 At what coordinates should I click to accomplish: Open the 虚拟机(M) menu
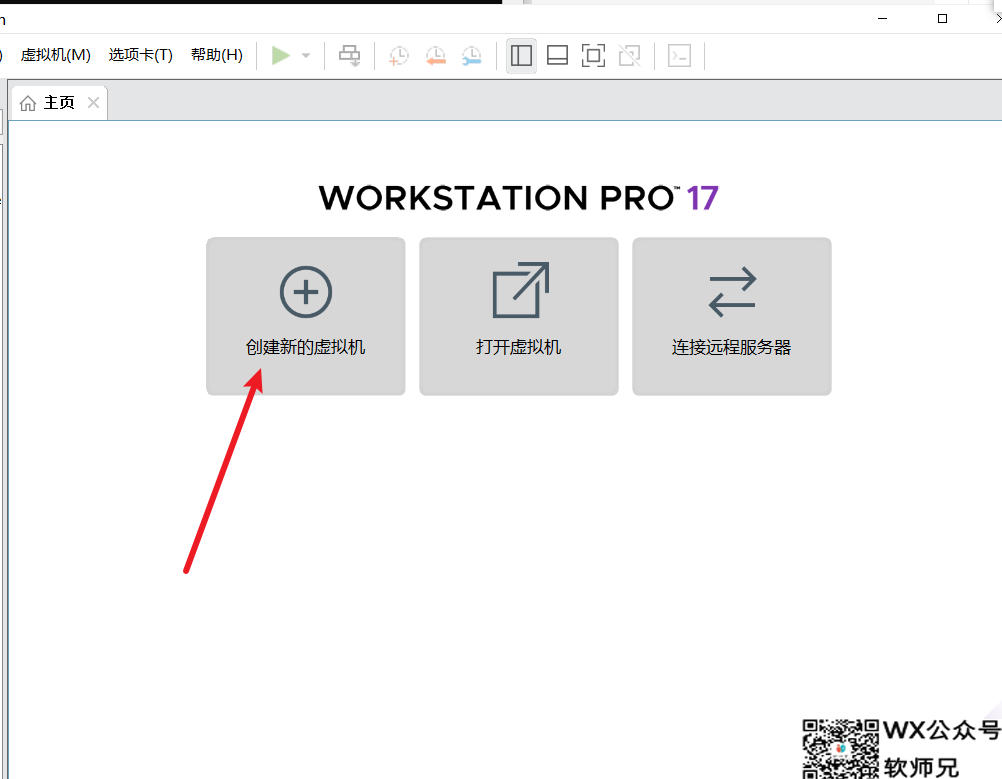tap(56, 55)
